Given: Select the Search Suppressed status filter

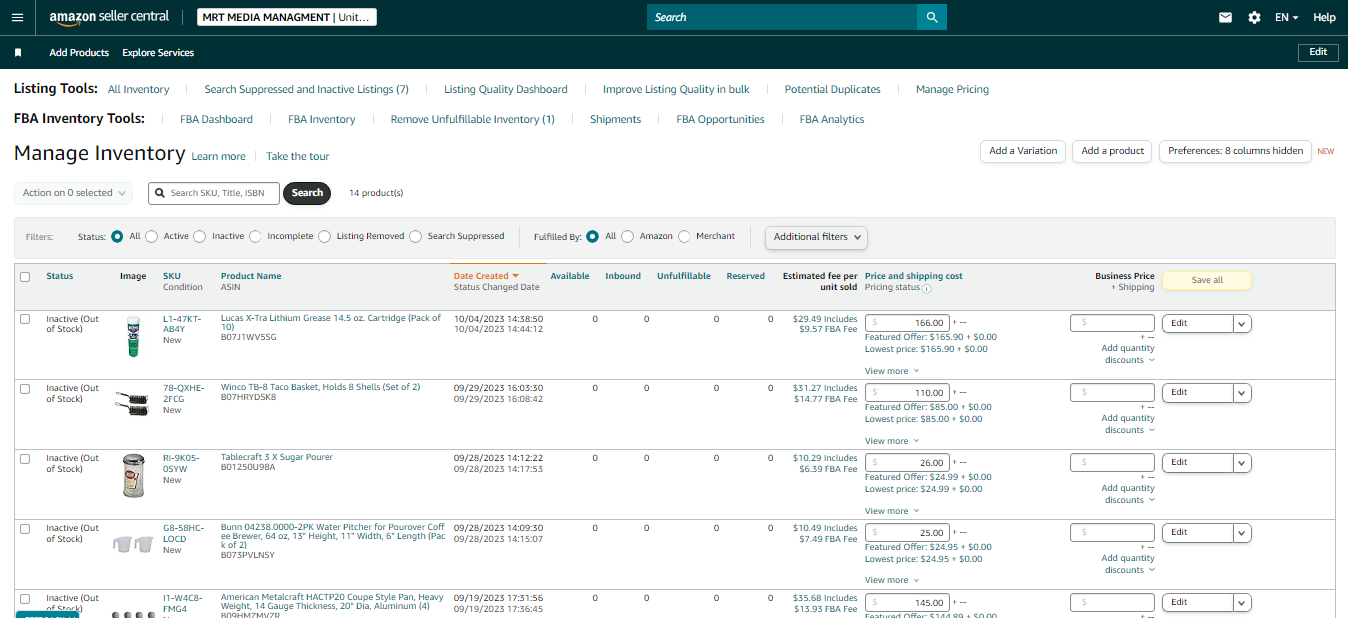Looking at the screenshot, I should pyautogui.click(x=416, y=237).
